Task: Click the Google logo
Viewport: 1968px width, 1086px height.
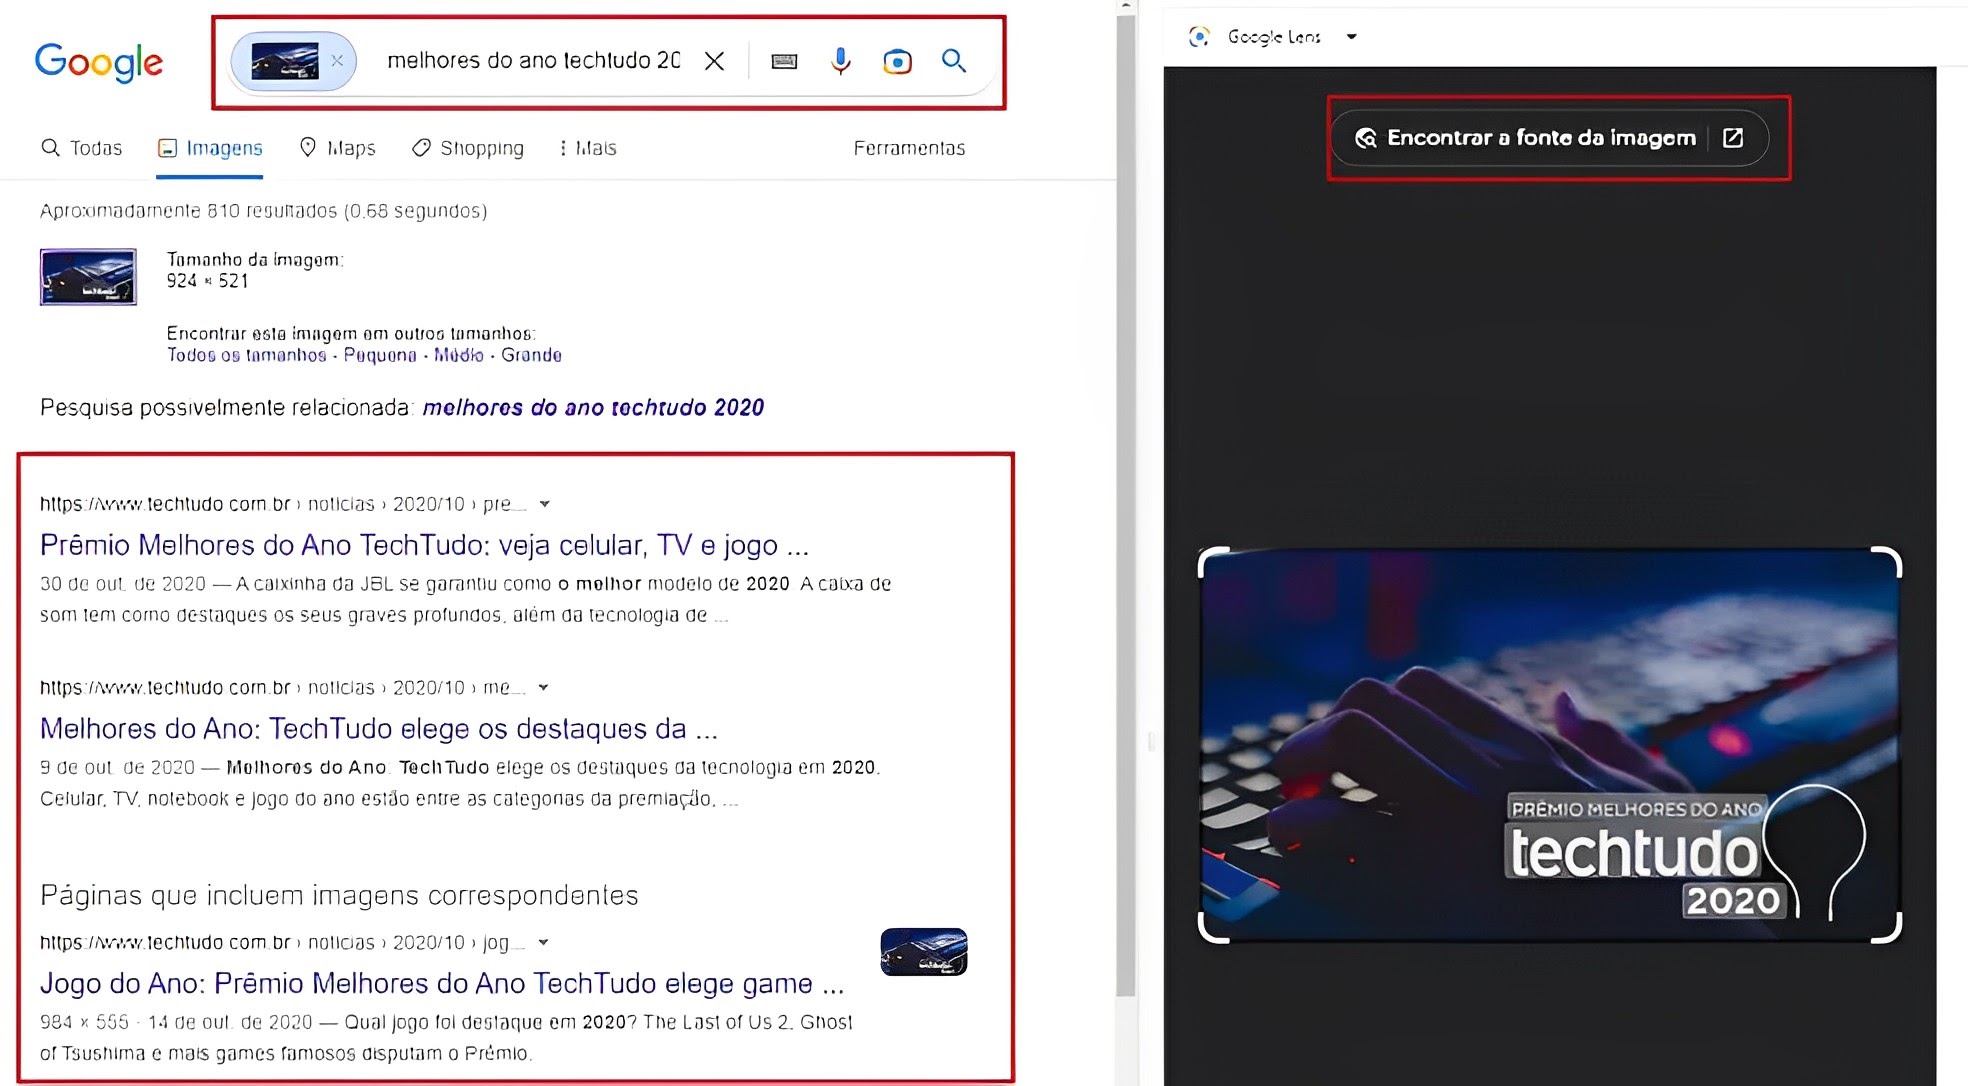Action: tap(98, 62)
